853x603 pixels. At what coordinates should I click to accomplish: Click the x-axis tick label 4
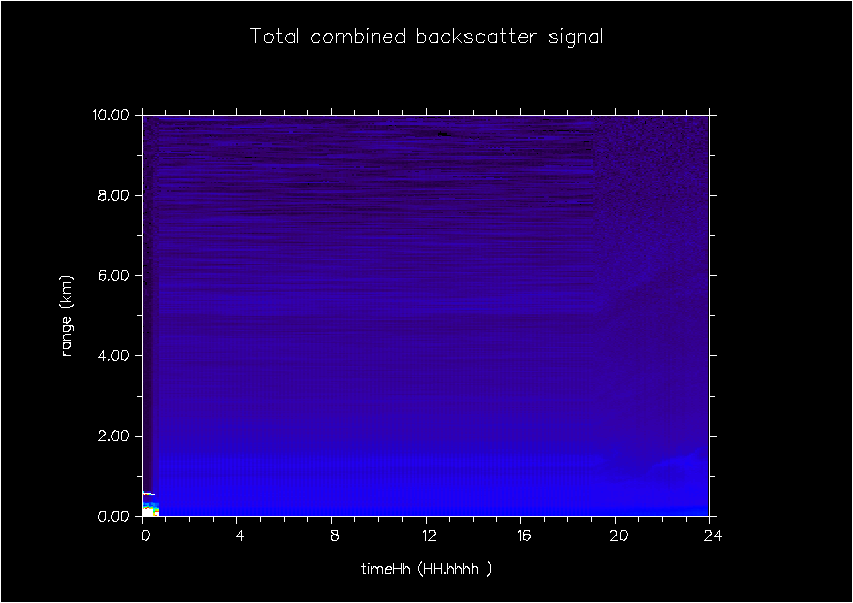tap(240, 536)
